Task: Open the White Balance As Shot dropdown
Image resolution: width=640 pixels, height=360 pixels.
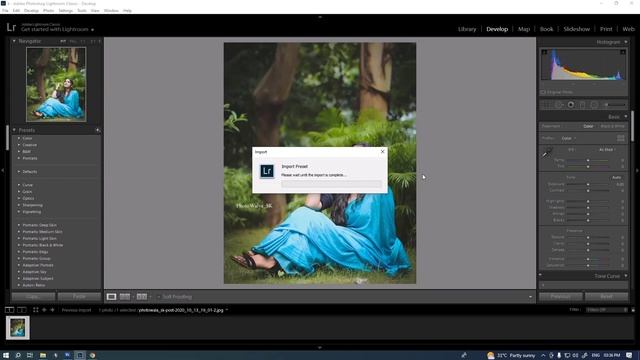Action: 607,150
